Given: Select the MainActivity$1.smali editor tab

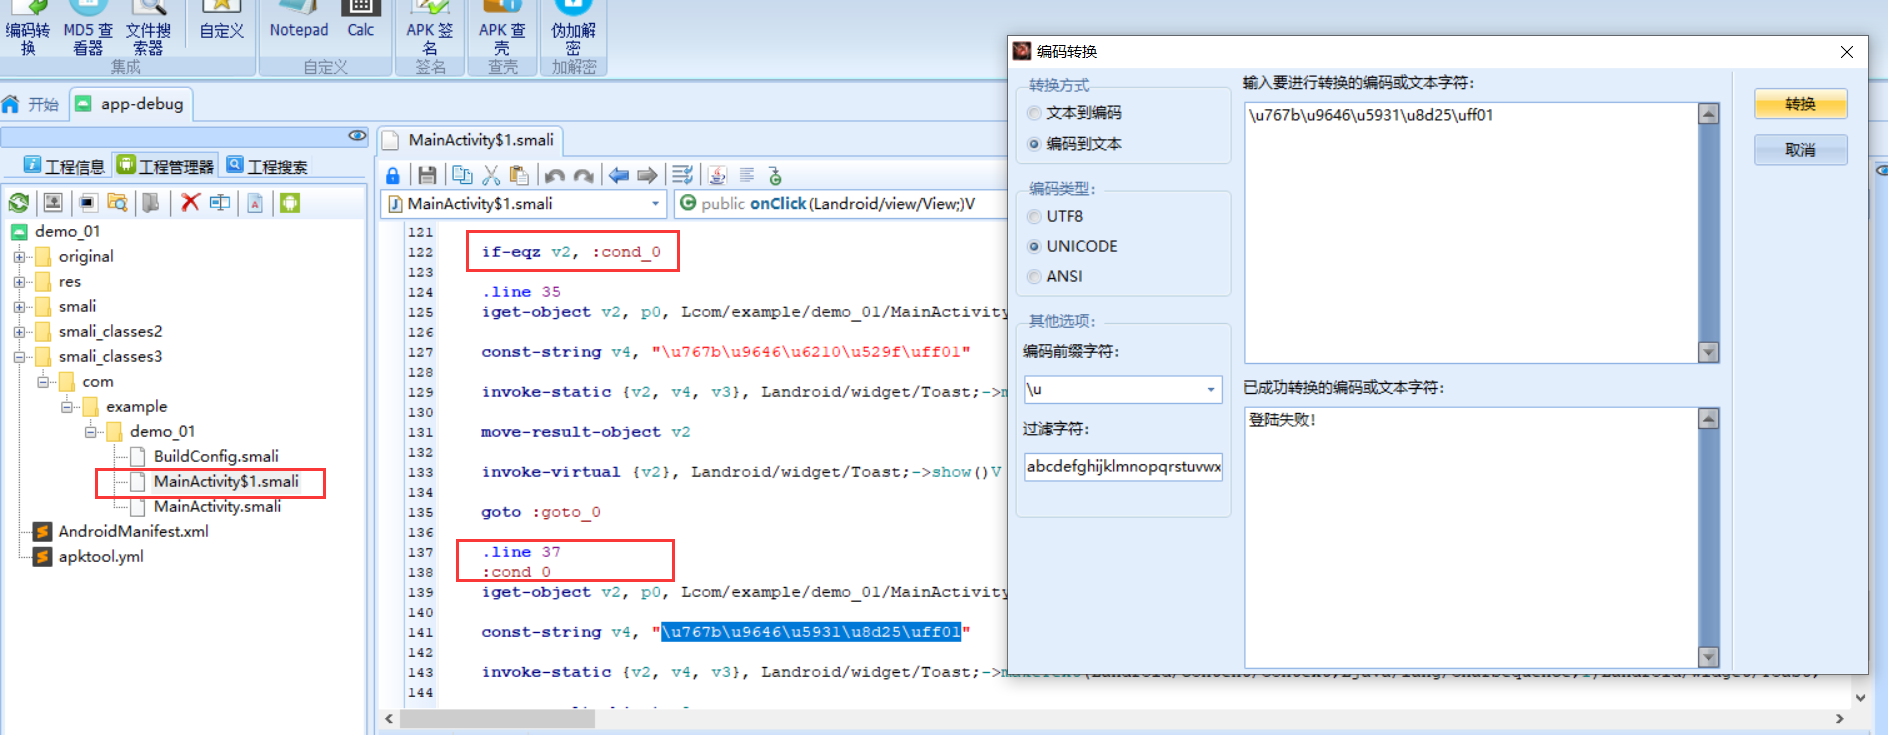Looking at the screenshot, I should pos(470,140).
